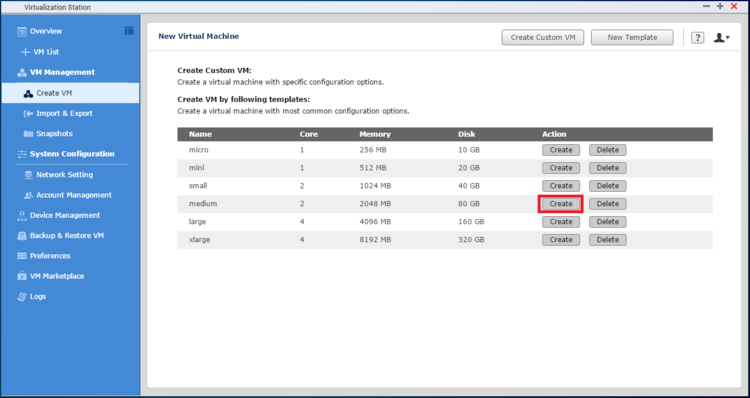Select the Create VM sidebar item
Viewport: 750px width, 398px height.
[70, 93]
